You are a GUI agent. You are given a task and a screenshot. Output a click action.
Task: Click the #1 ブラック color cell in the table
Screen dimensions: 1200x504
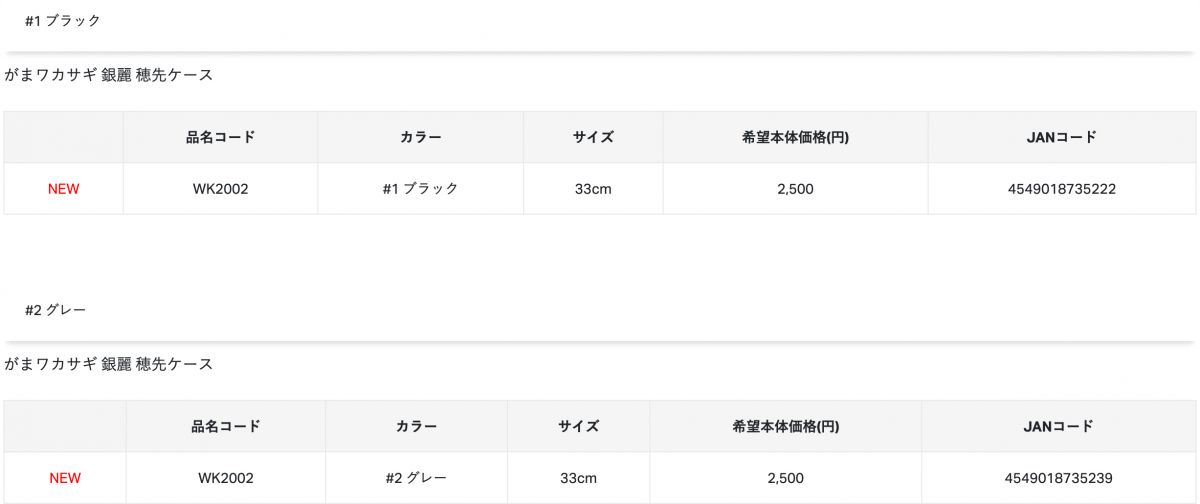click(420, 189)
